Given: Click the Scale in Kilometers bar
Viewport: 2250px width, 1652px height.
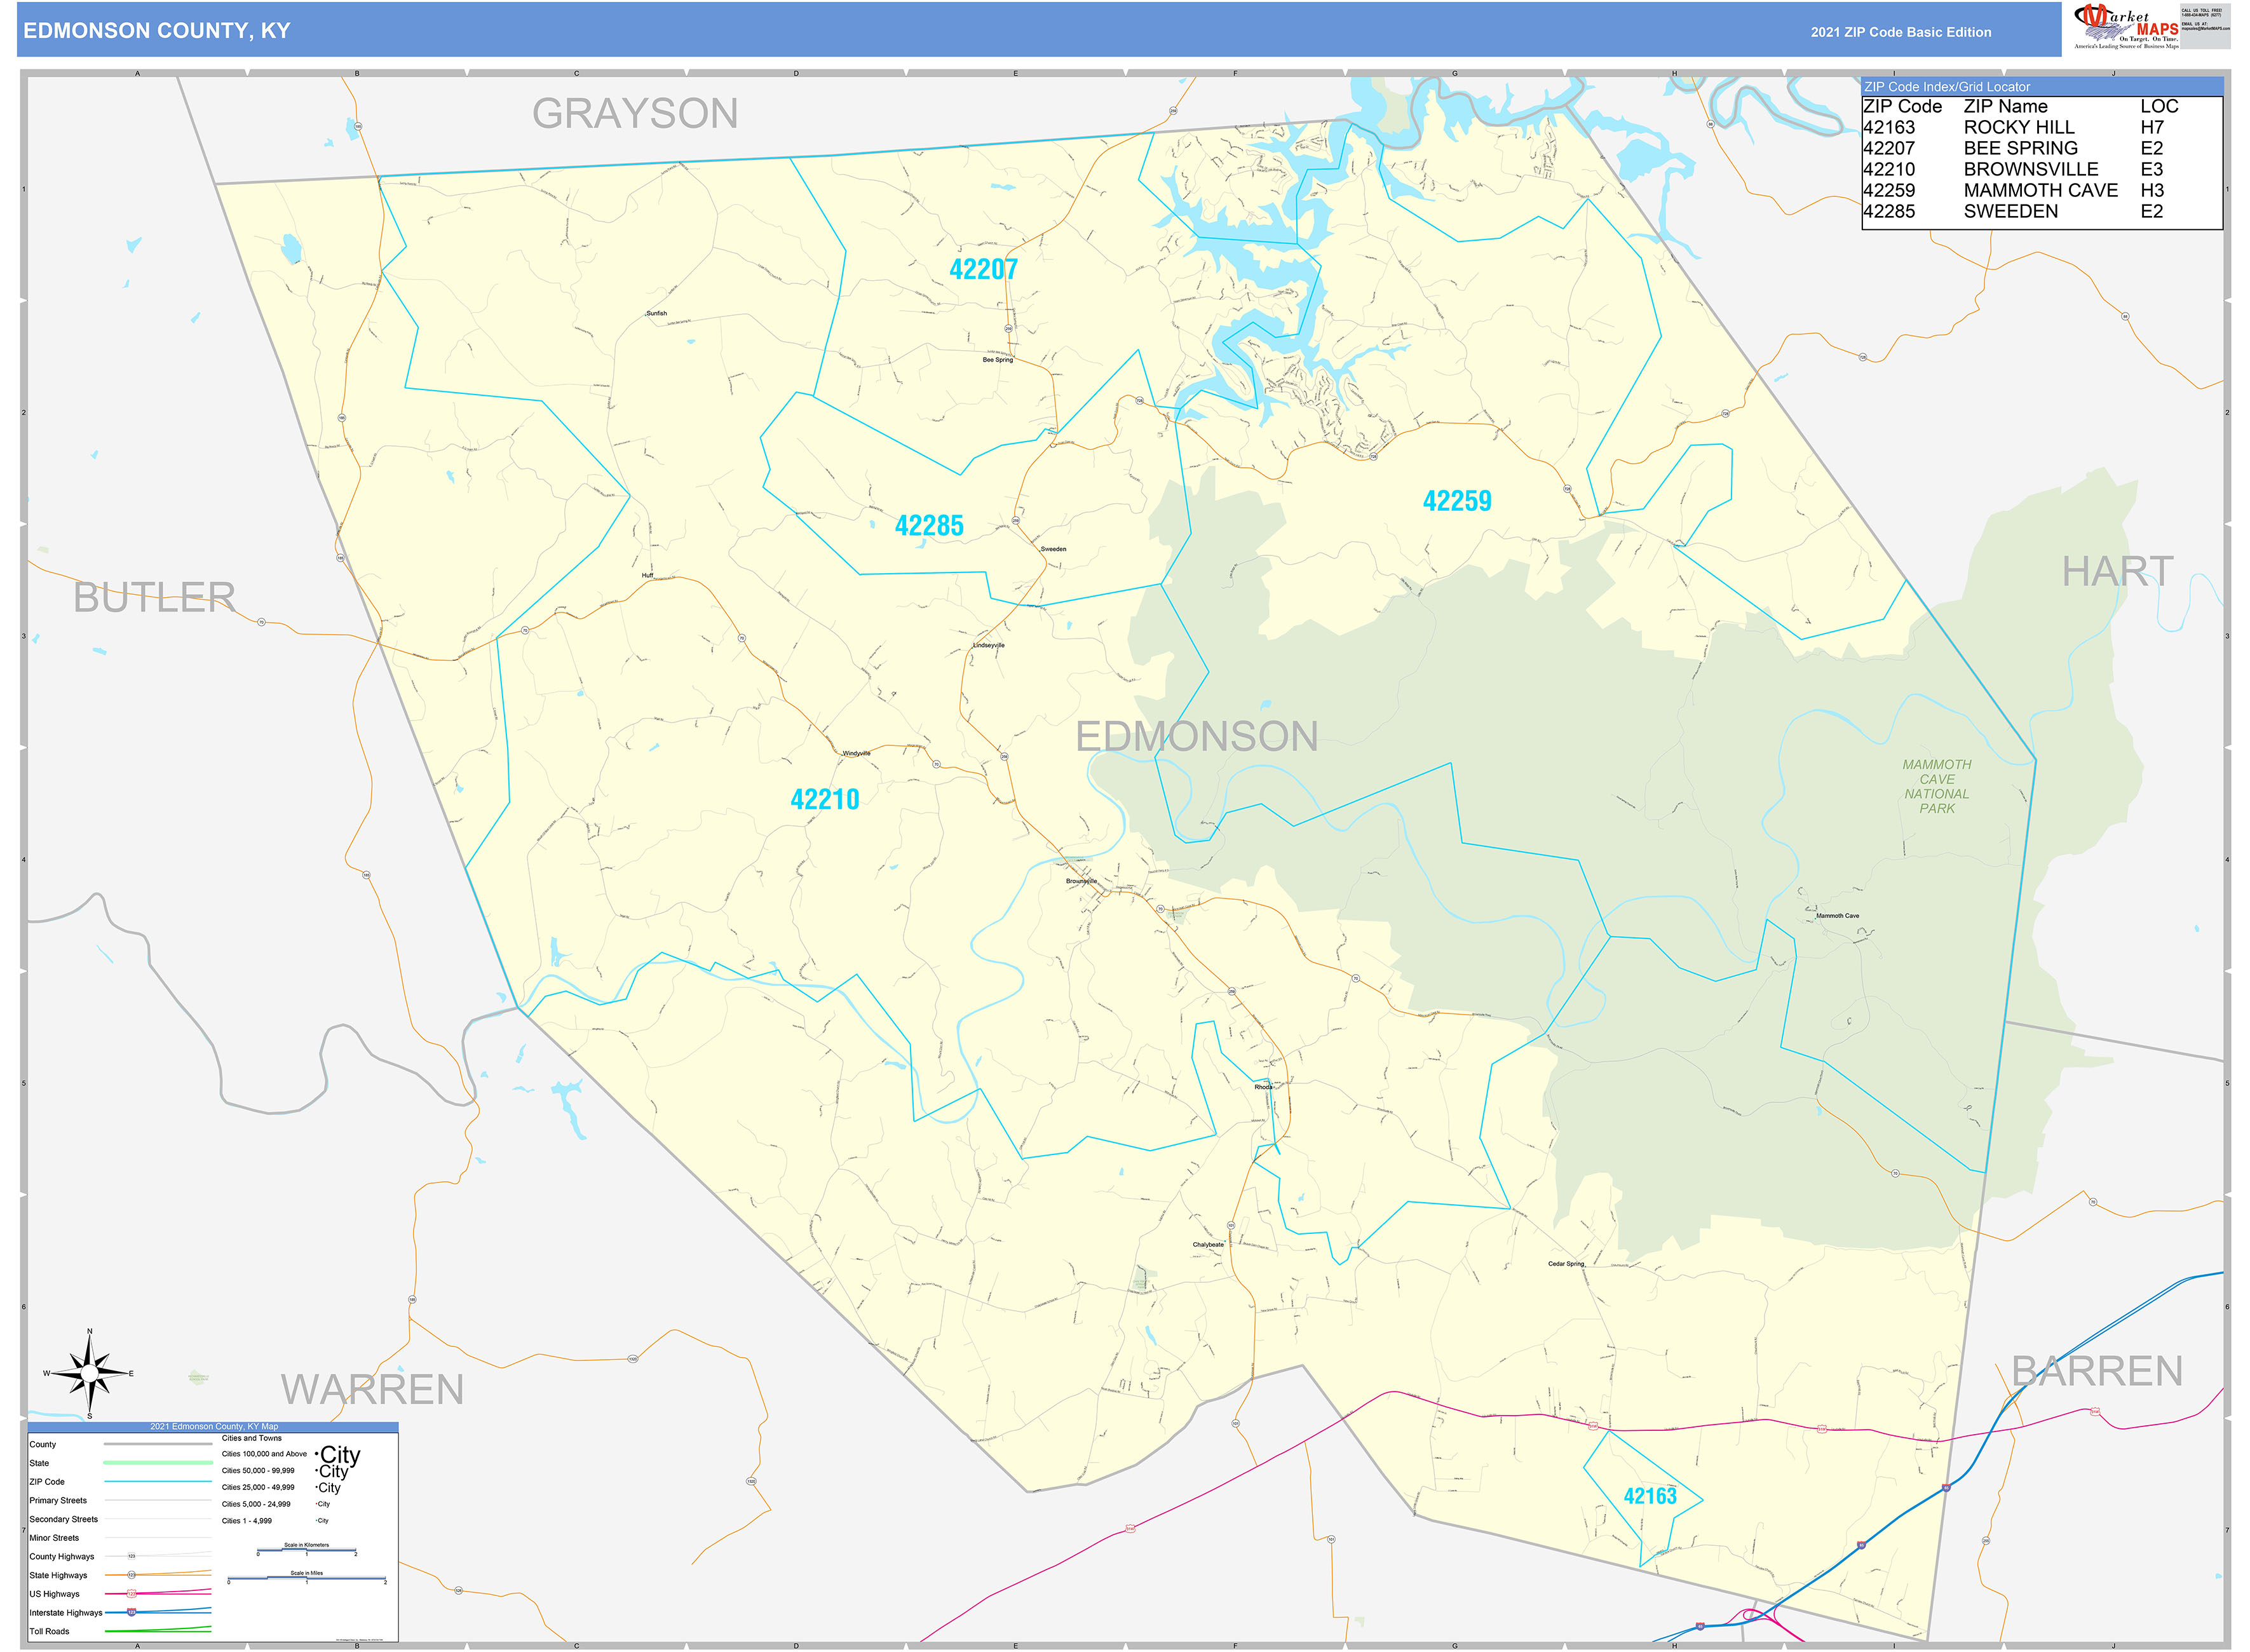Looking at the screenshot, I should tap(307, 1551).
